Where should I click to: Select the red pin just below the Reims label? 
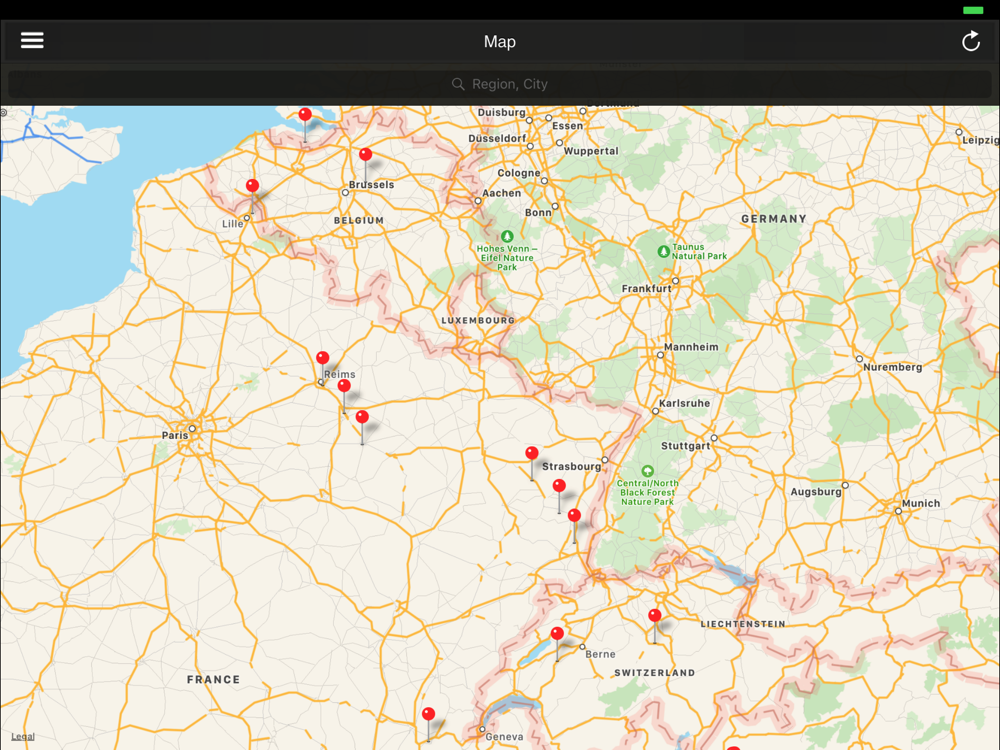344,385
